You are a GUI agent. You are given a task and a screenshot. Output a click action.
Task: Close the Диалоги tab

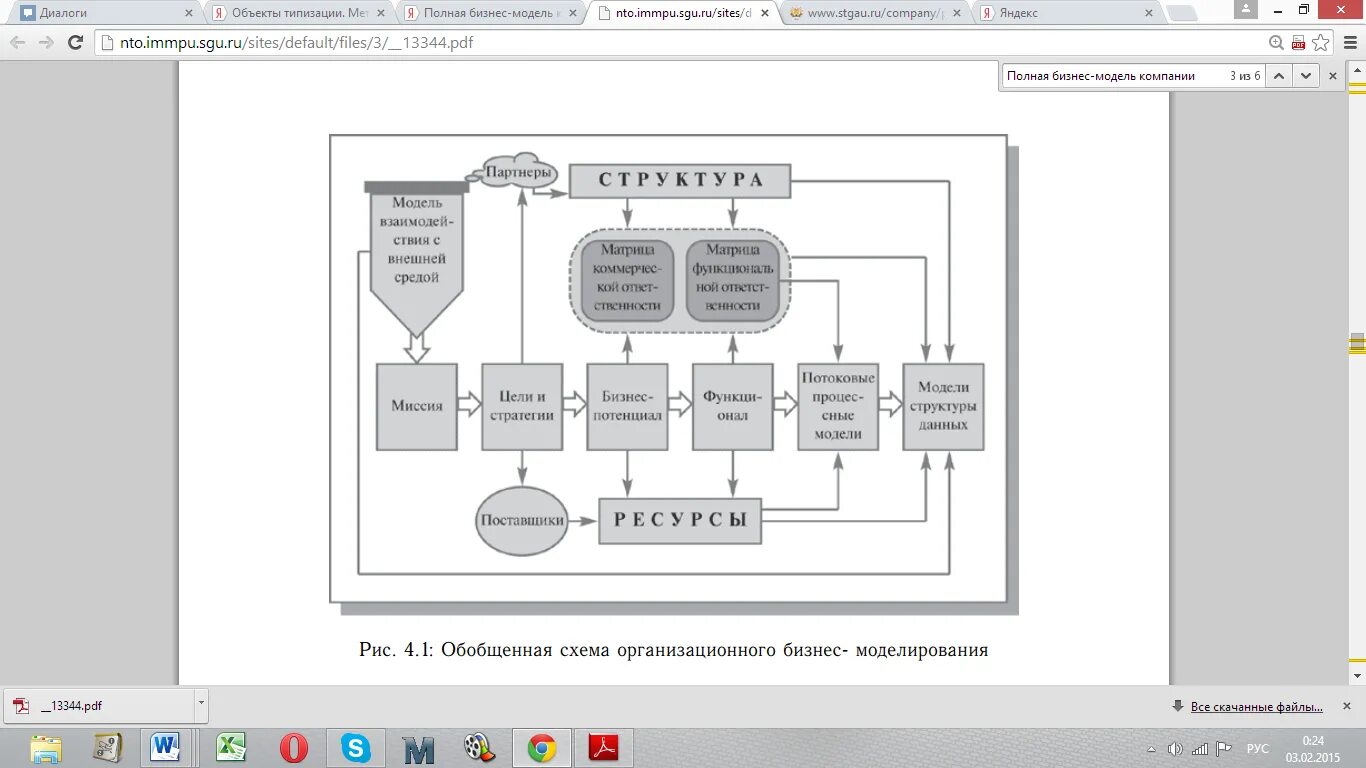pyautogui.click(x=190, y=13)
